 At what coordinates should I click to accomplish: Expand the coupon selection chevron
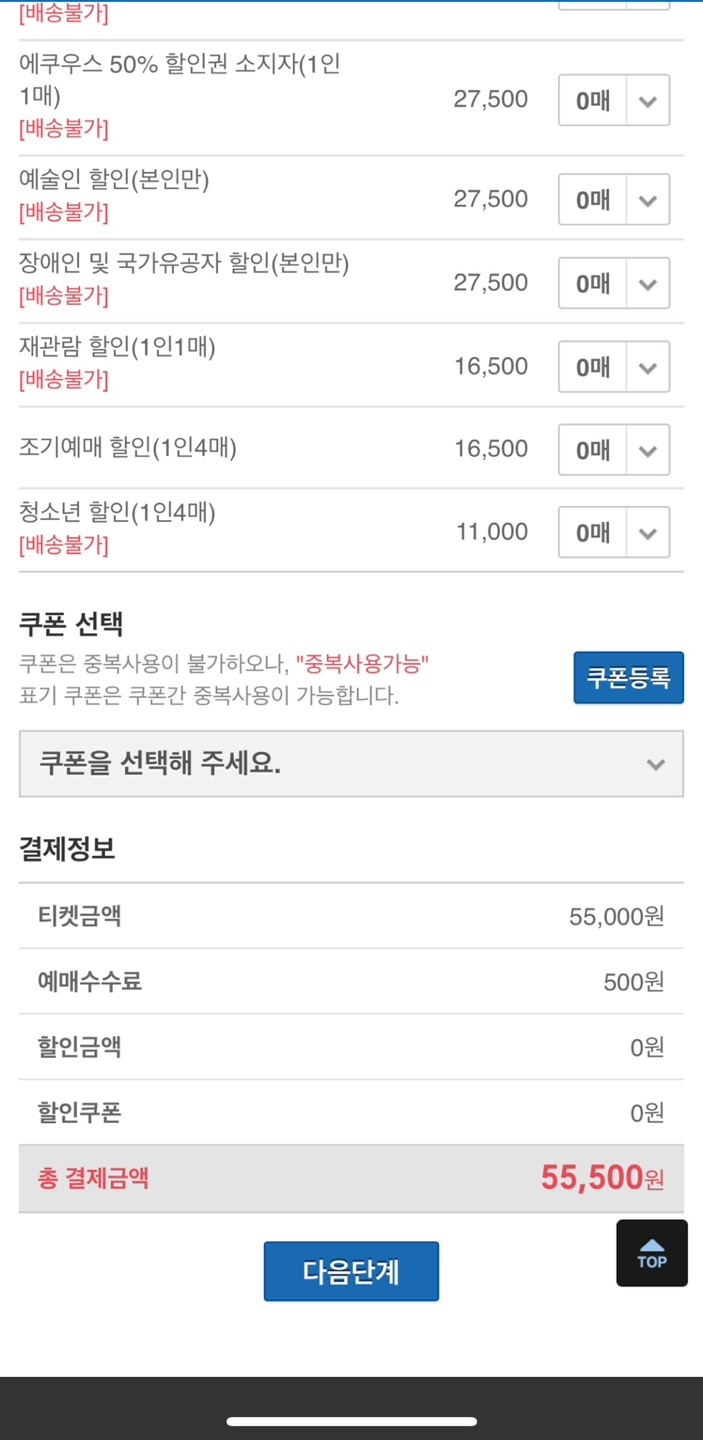pos(657,764)
